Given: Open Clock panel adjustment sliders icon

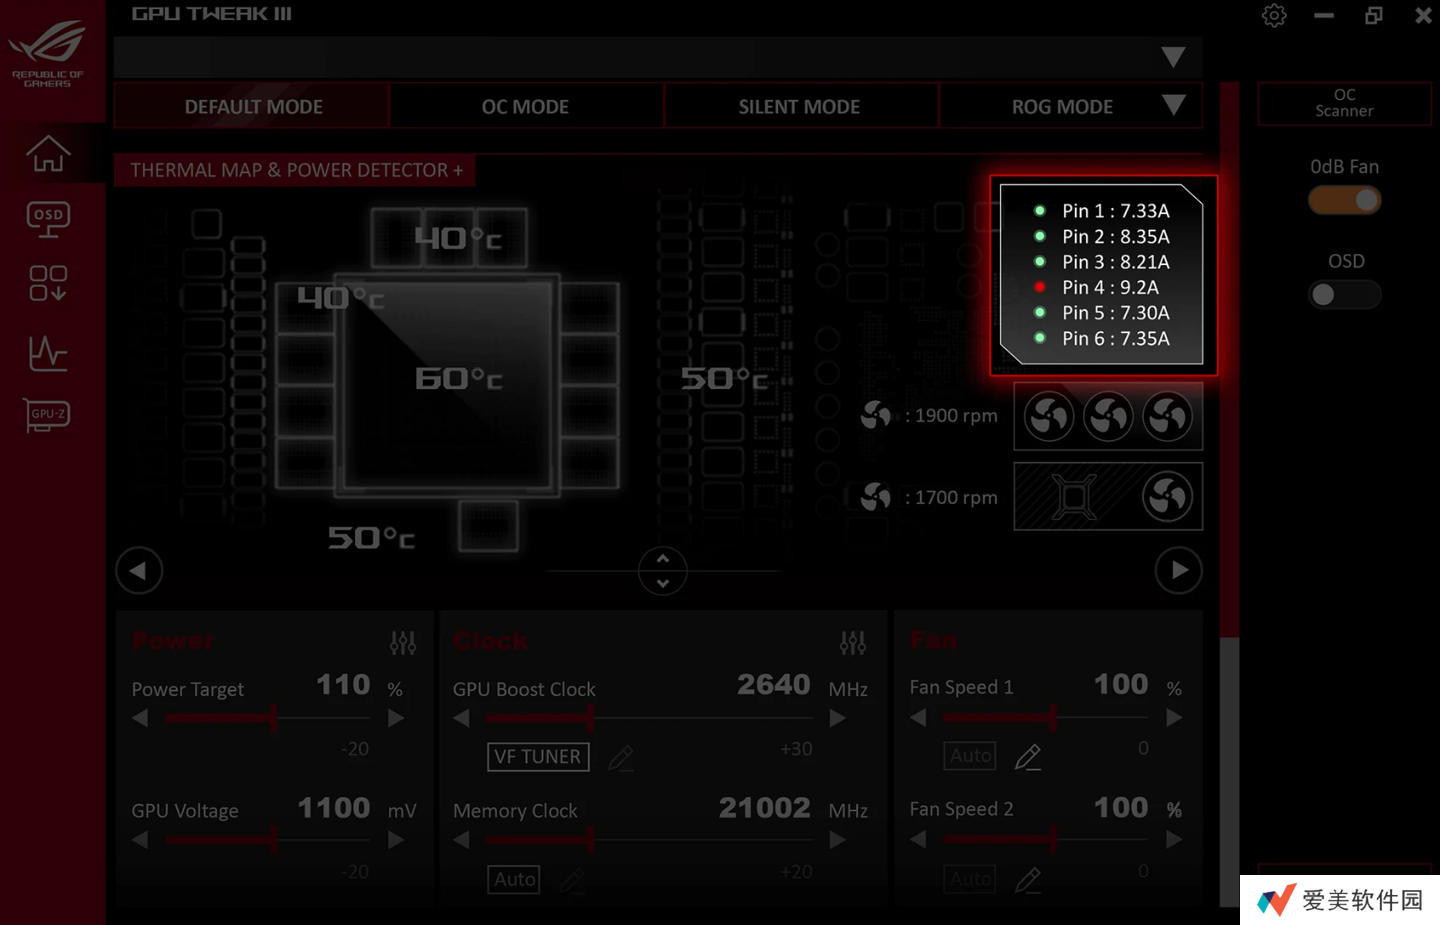Looking at the screenshot, I should (853, 642).
